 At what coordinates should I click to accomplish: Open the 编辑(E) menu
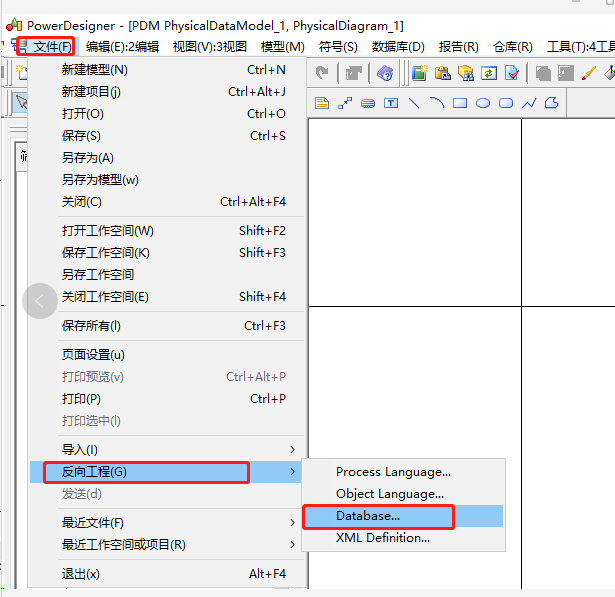point(122,47)
